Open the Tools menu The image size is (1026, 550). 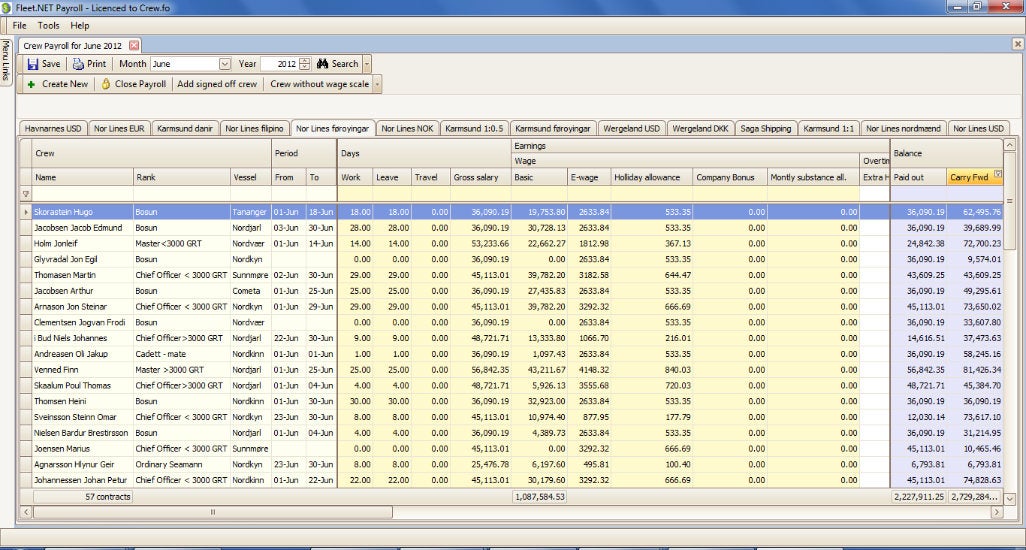(x=48, y=25)
